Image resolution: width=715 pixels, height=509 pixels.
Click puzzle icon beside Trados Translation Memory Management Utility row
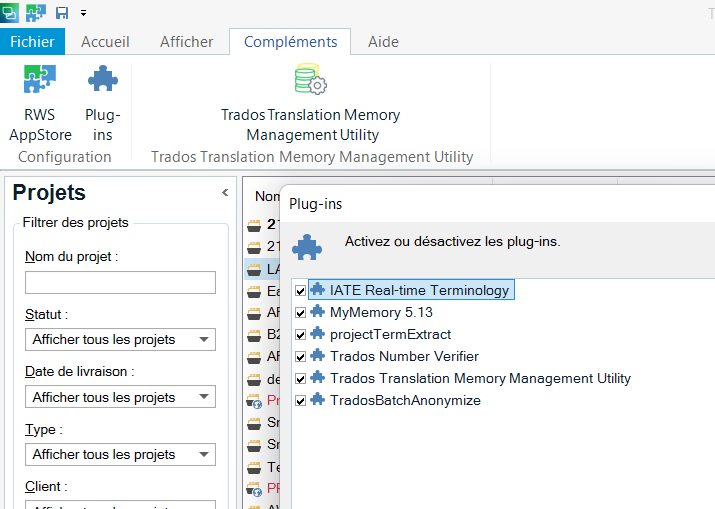[317, 377]
